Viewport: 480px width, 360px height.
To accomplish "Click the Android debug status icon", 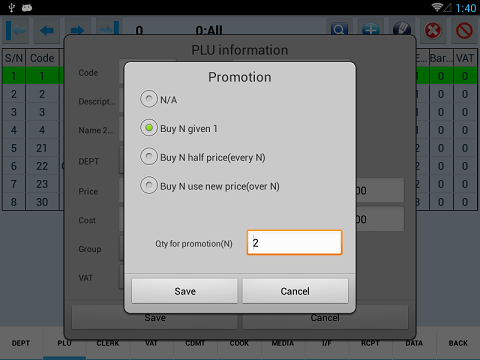I will (x=27, y=7).
